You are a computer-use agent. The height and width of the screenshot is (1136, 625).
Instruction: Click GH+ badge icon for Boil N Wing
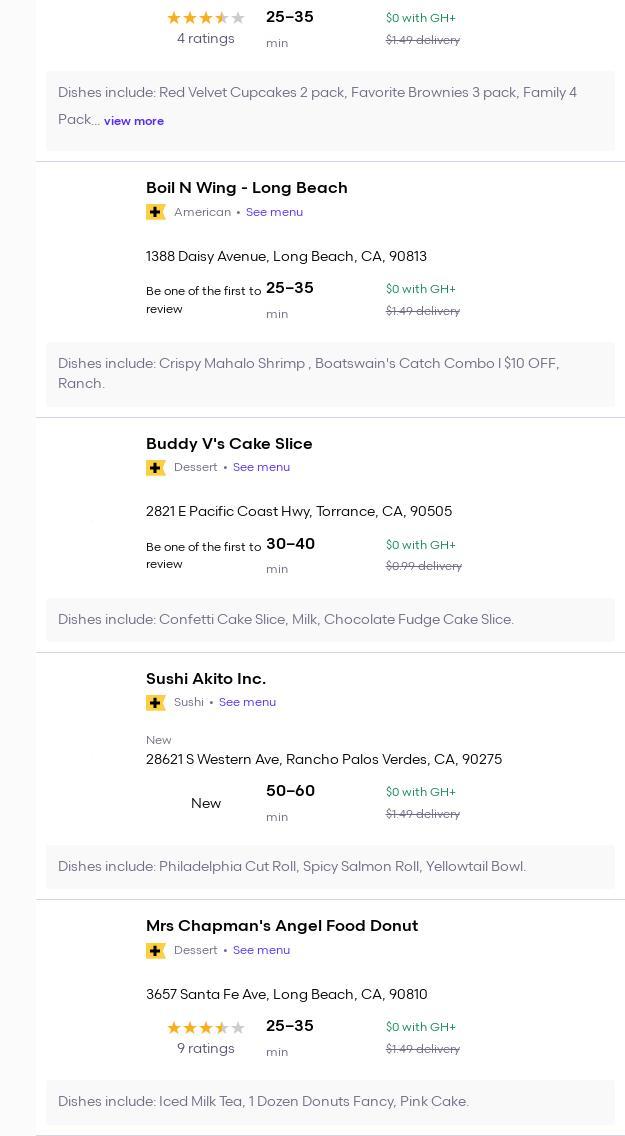pyautogui.click(x=155, y=212)
